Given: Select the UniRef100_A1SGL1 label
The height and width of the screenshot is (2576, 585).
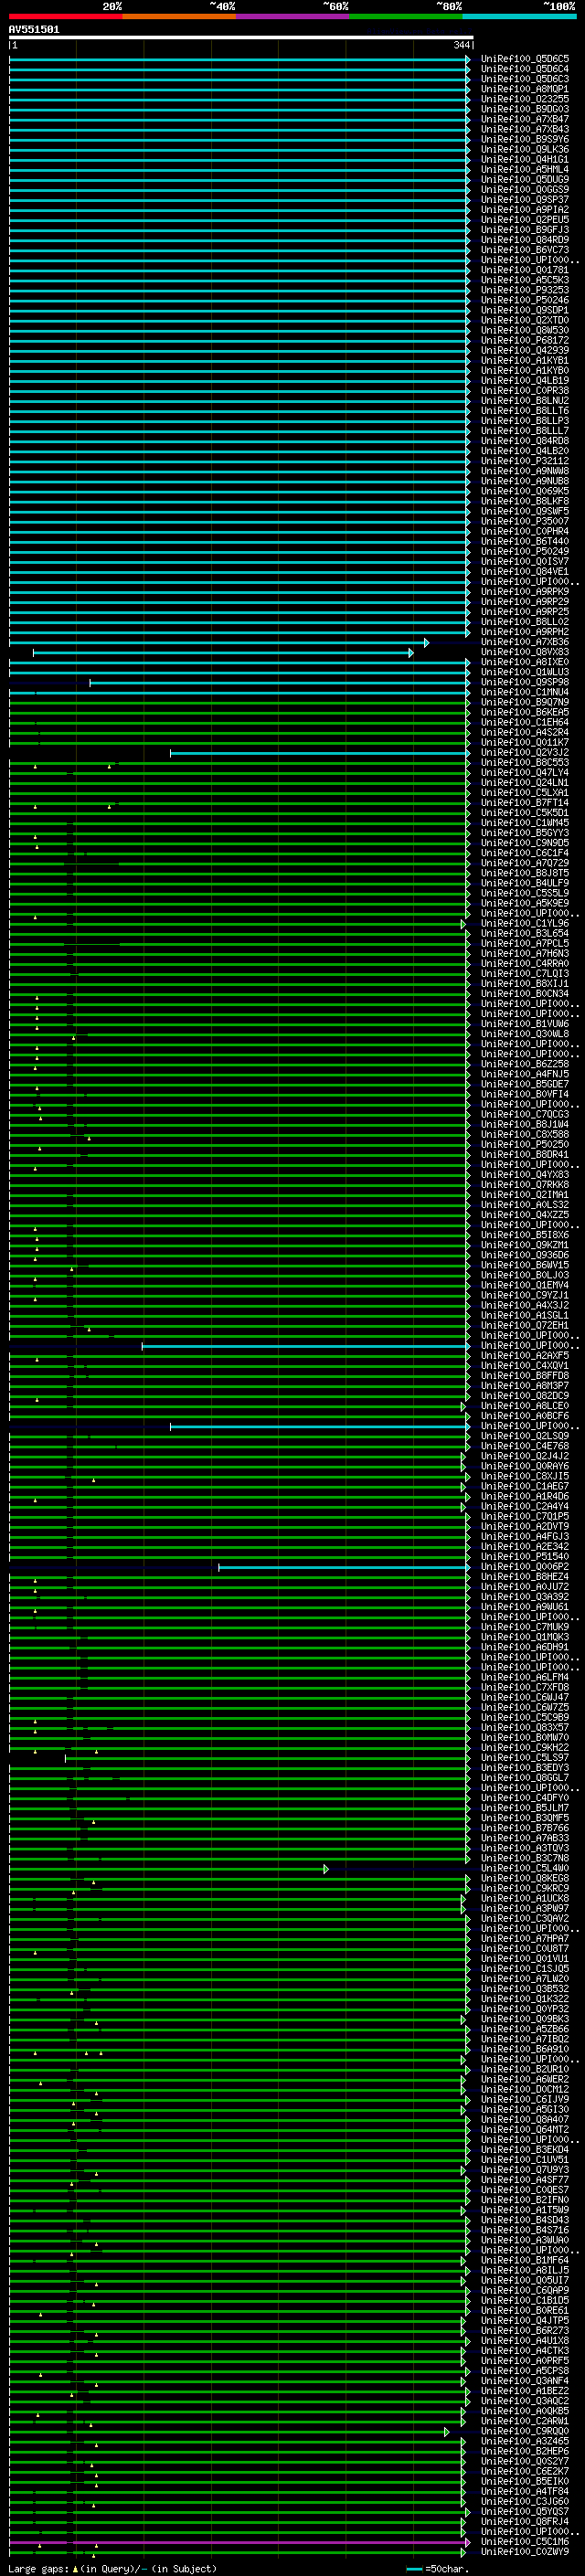Looking at the screenshot, I should (525, 1315).
